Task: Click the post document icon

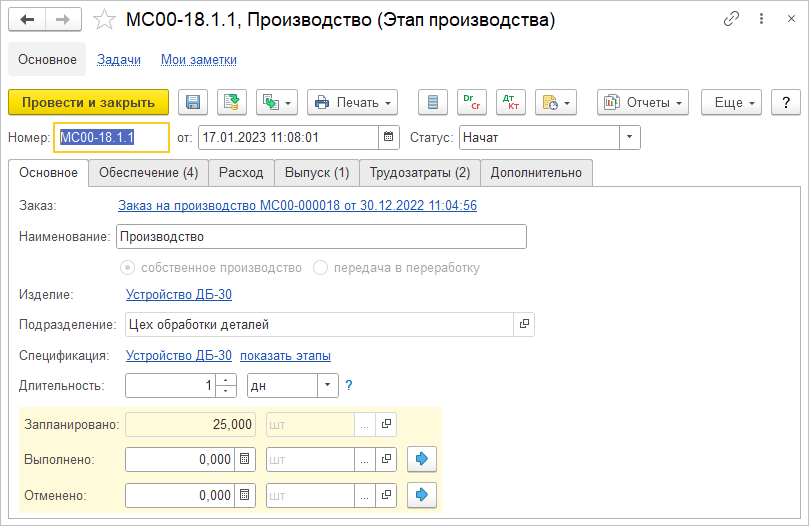Action: pos(231,102)
